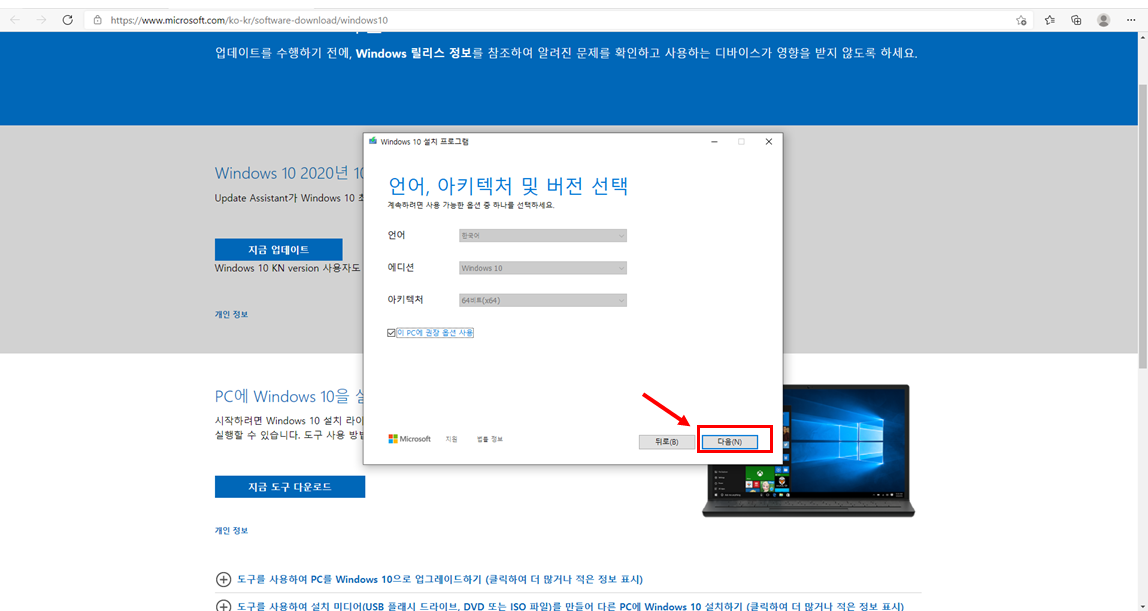Click the 다음(N) button
This screenshot has width=1148, height=611.
[x=729, y=442]
